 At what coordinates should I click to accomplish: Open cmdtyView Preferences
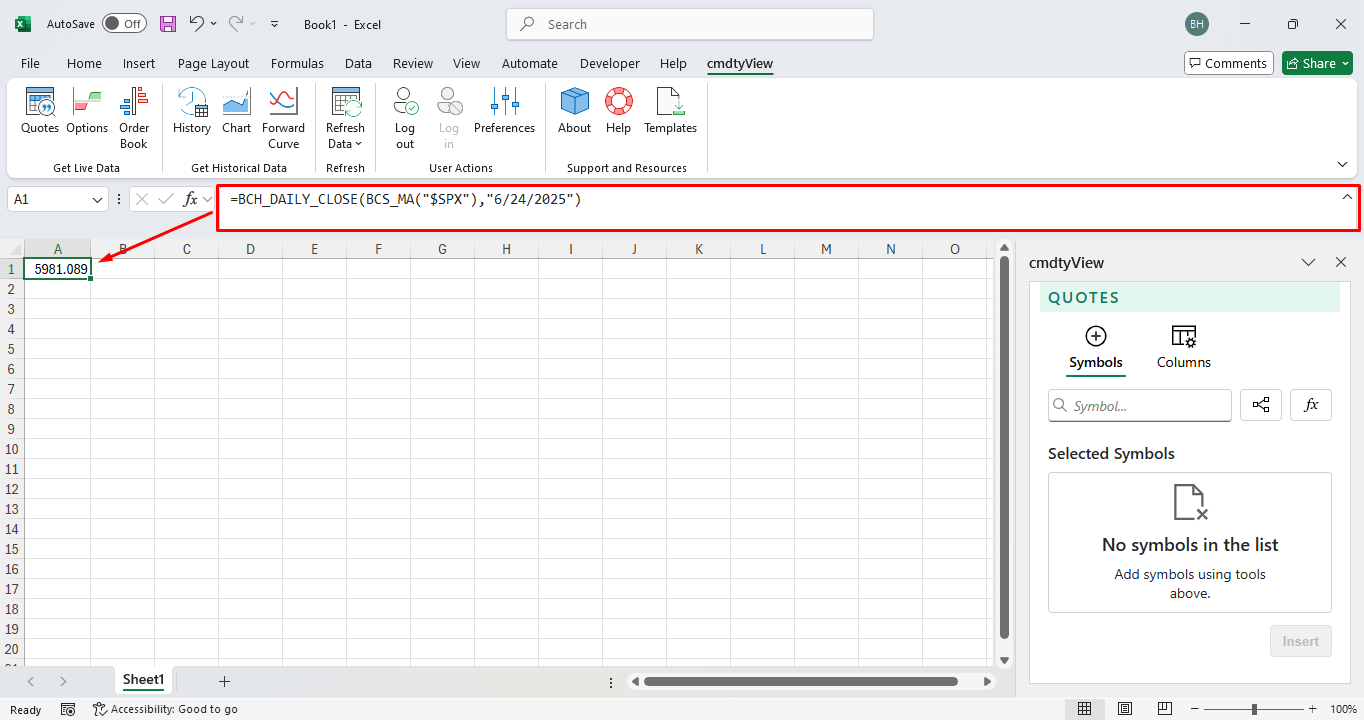click(x=504, y=111)
